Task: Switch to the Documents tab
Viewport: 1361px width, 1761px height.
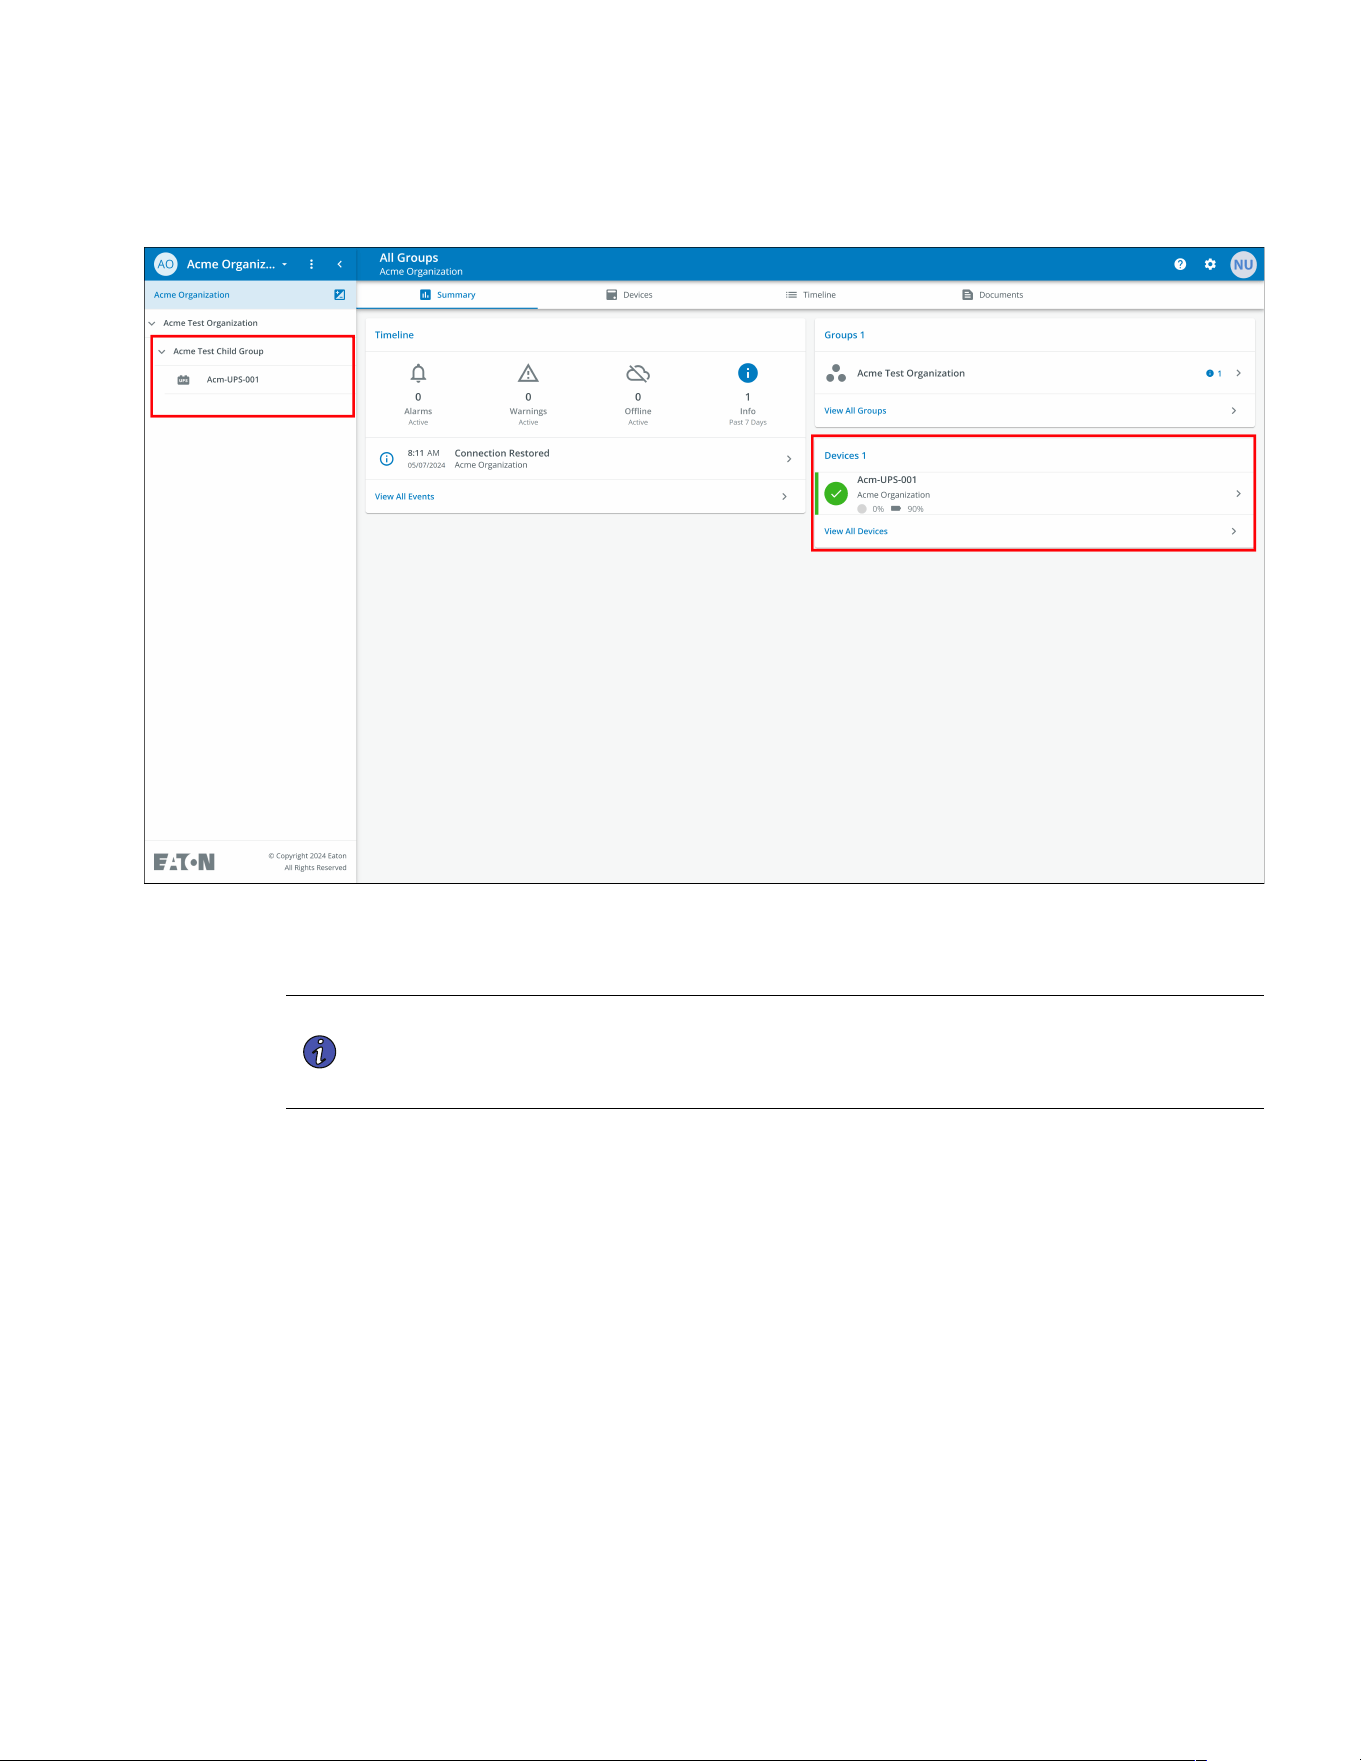Action: [992, 295]
